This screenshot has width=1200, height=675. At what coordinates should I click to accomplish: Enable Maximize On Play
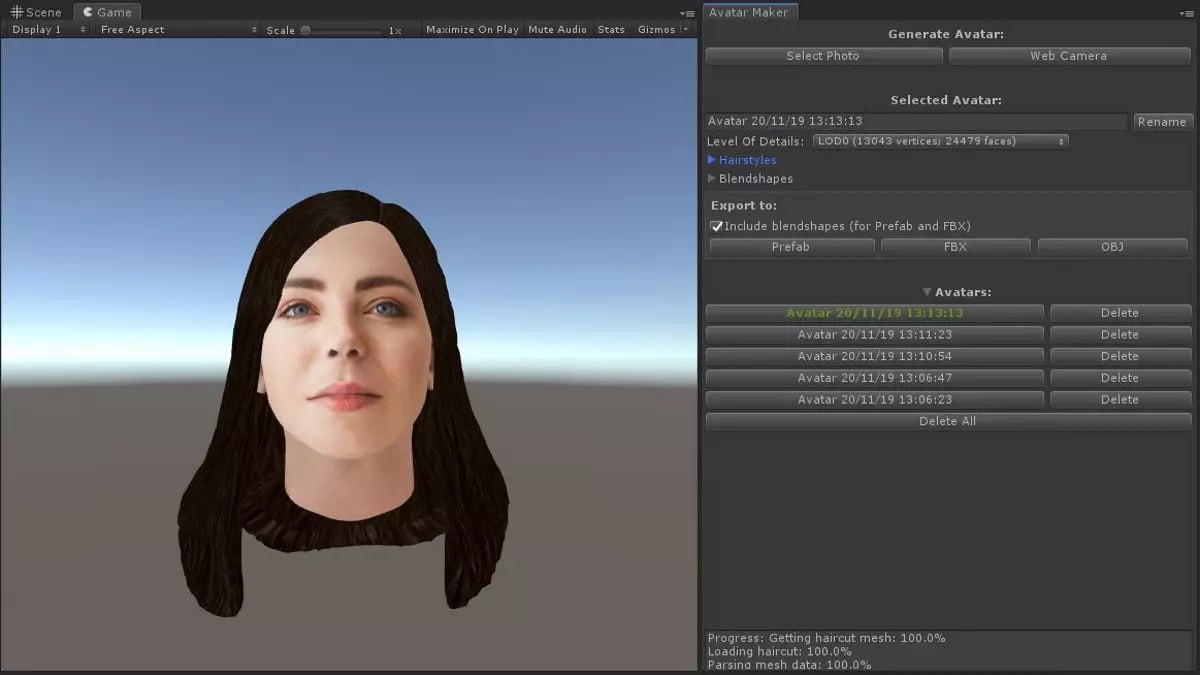(x=472, y=29)
